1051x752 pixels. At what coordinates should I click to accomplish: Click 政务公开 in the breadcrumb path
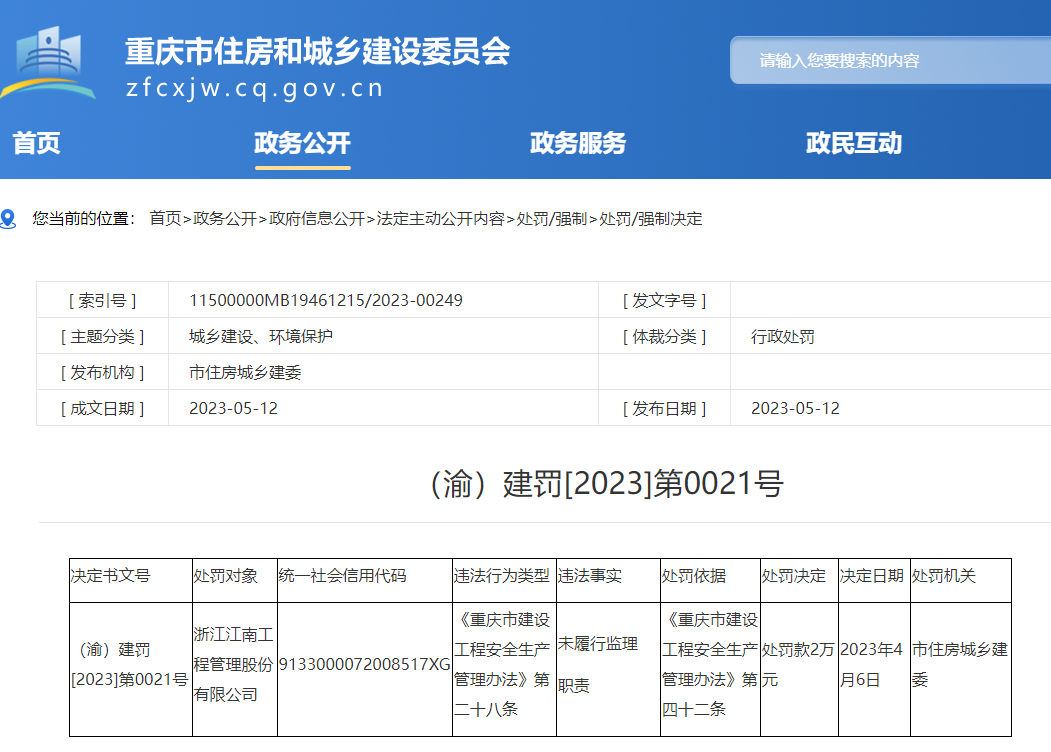tap(225, 219)
